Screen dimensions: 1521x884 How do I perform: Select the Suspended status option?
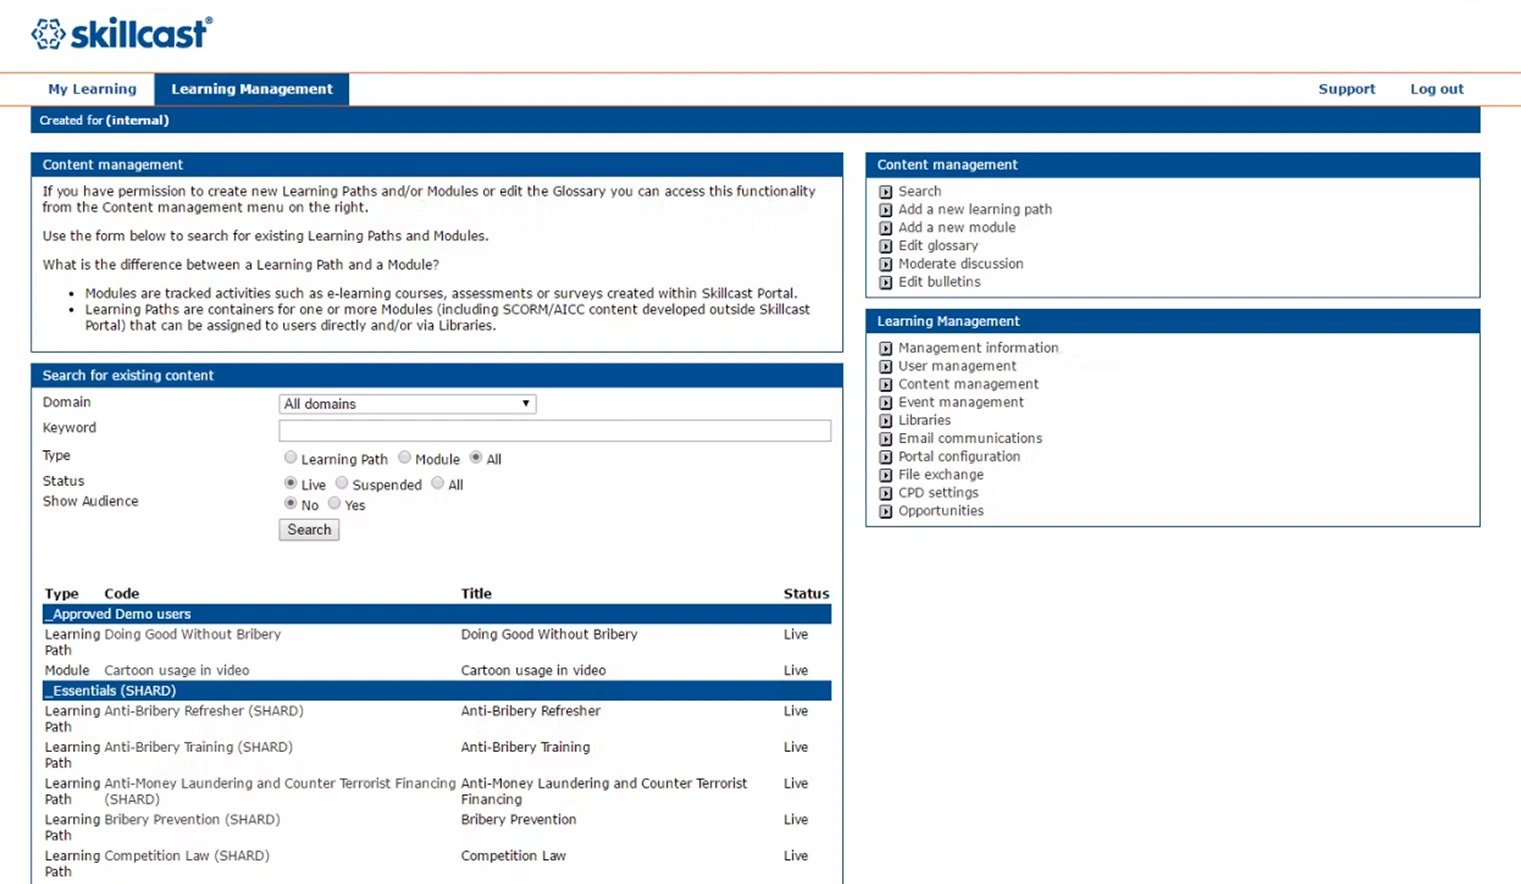pyautogui.click(x=341, y=482)
